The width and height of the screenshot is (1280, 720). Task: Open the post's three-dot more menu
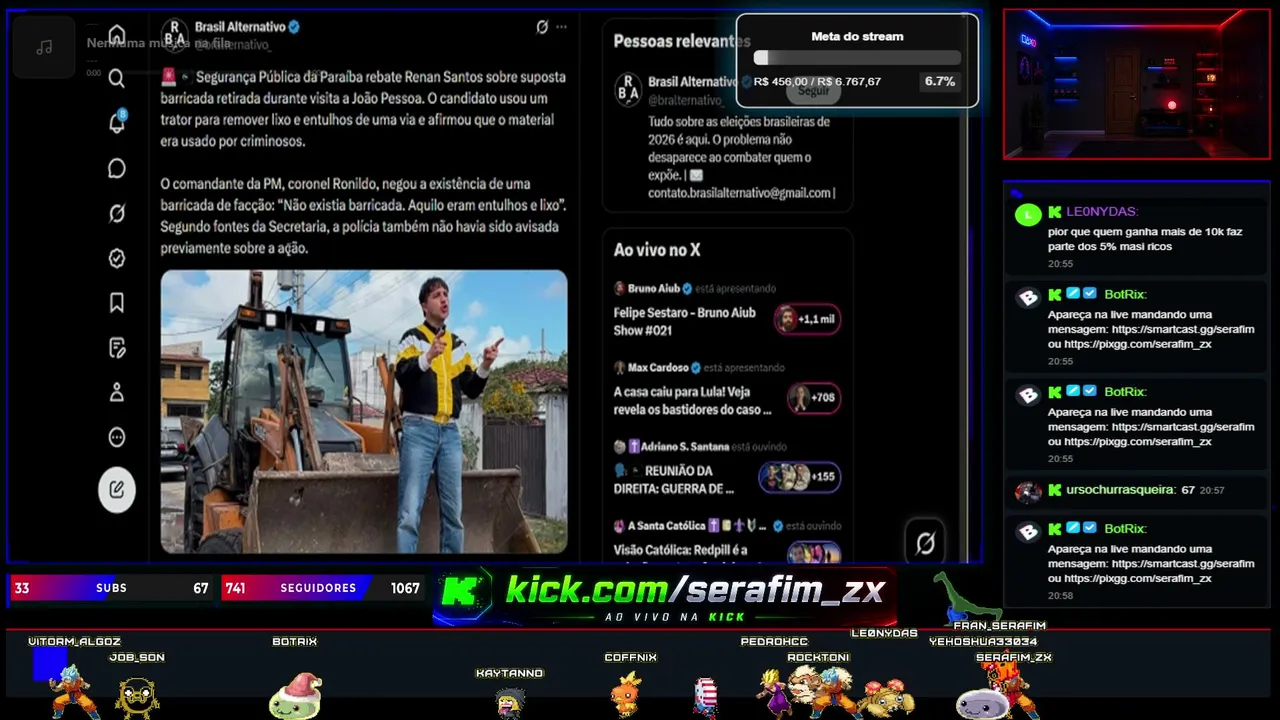561,27
